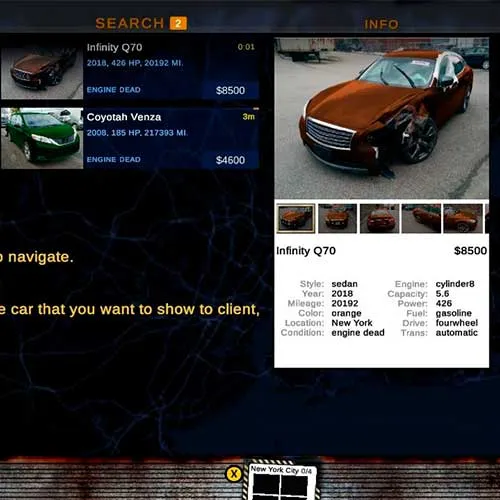The height and width of the screenshot is (500, 500).
Task: Click the Location value 'New York'
Action: (352, 323)
